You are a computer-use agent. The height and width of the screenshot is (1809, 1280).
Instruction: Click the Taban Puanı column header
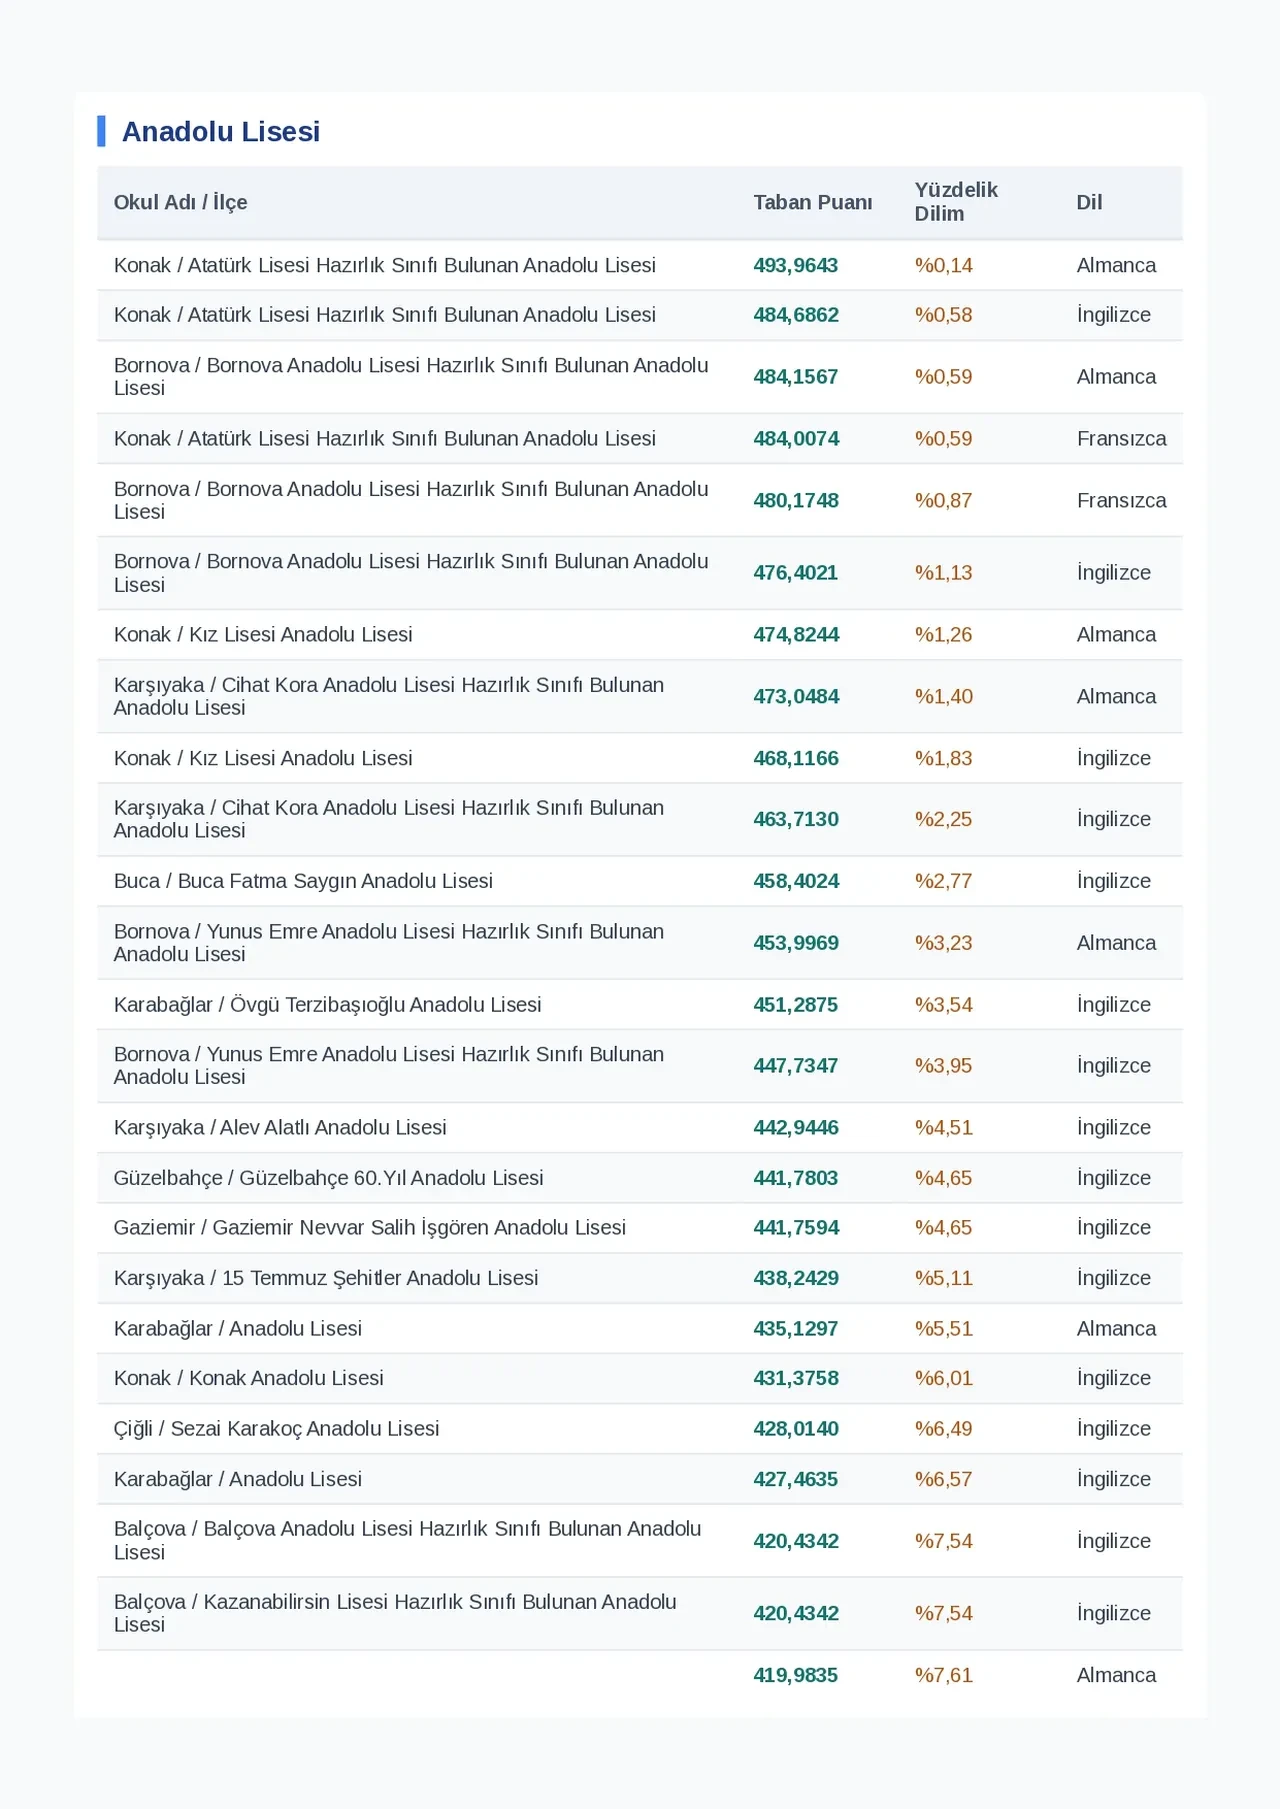(813, 202)
